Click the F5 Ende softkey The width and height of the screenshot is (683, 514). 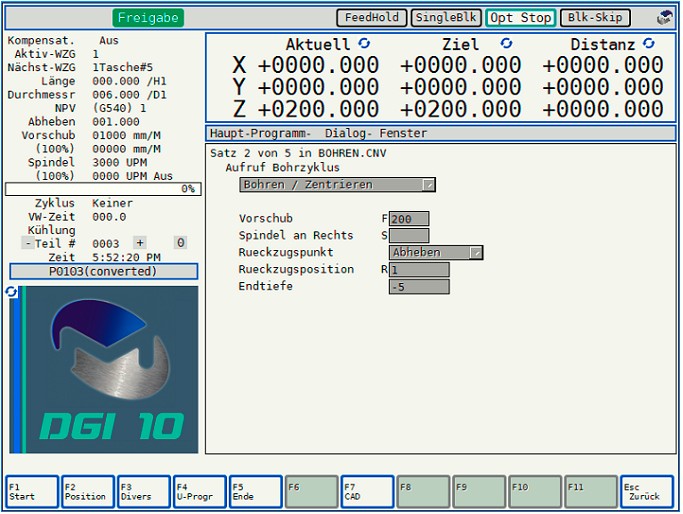(x=256, y=492)
